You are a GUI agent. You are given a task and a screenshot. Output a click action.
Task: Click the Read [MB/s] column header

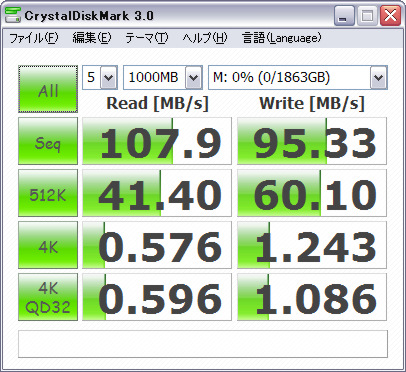[x=157, y=103]
